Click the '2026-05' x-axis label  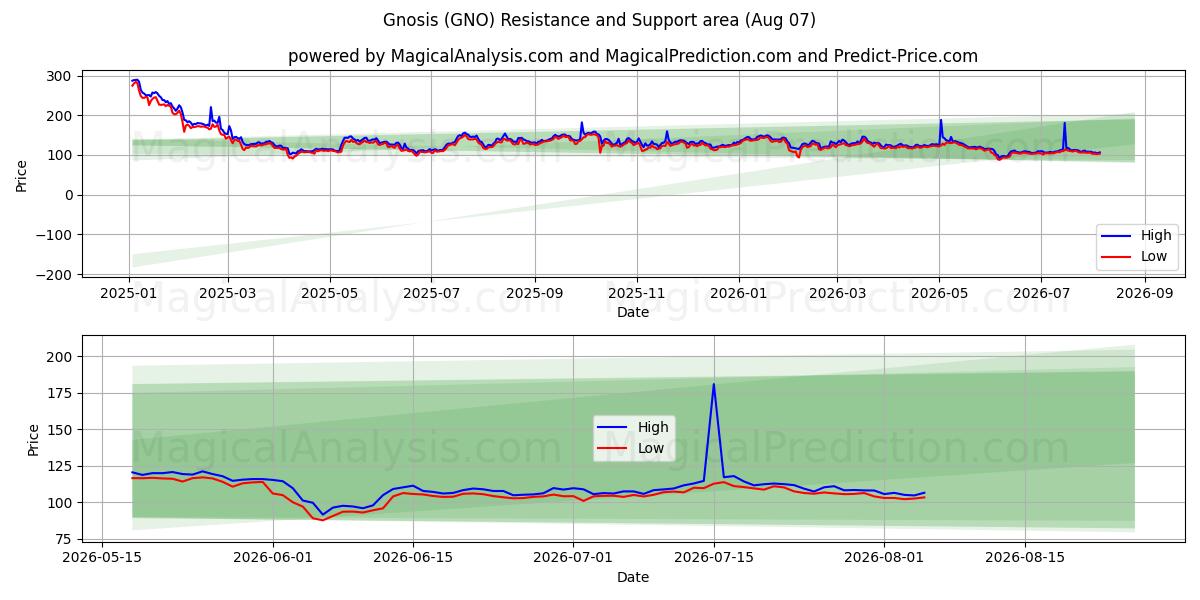point(939,294)
